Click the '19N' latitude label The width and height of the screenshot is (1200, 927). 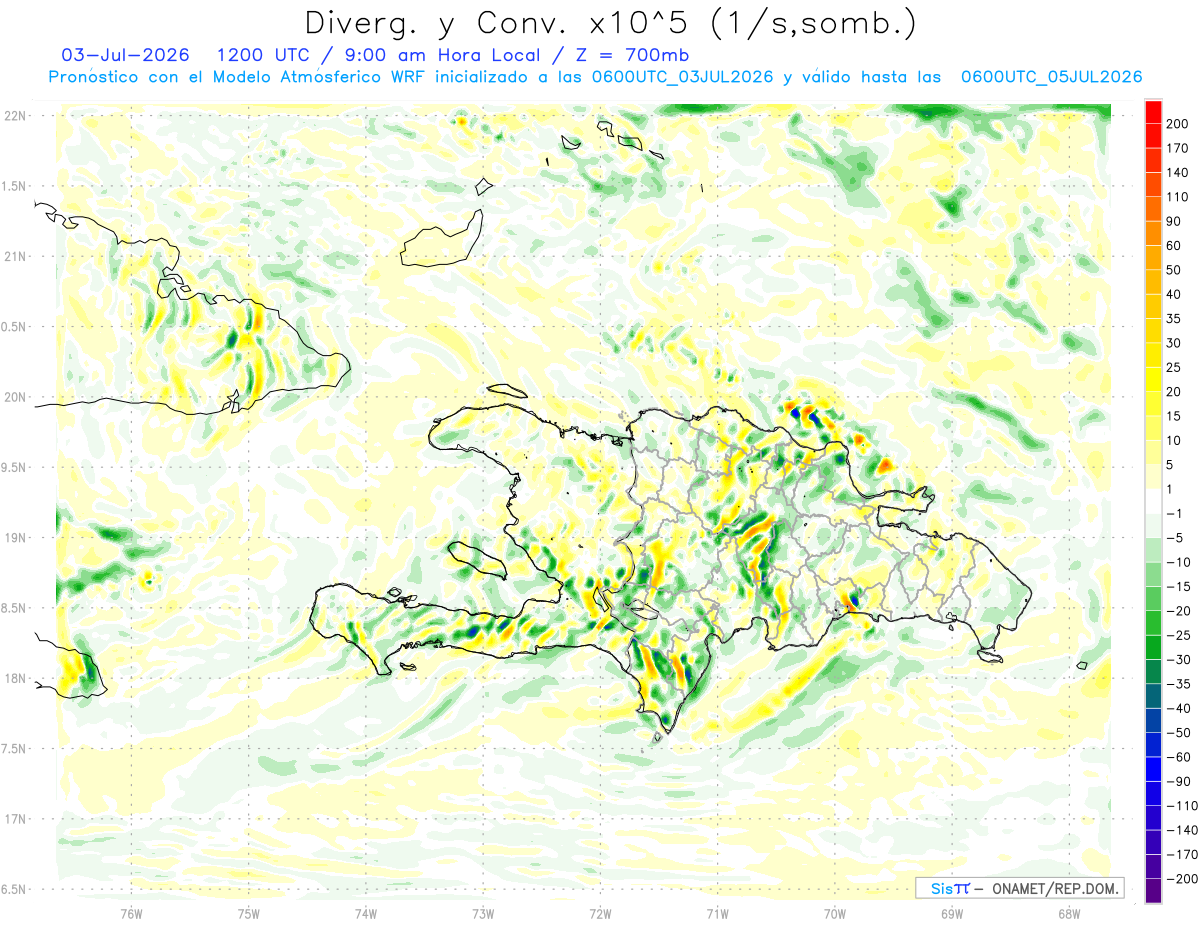point(14,537)
